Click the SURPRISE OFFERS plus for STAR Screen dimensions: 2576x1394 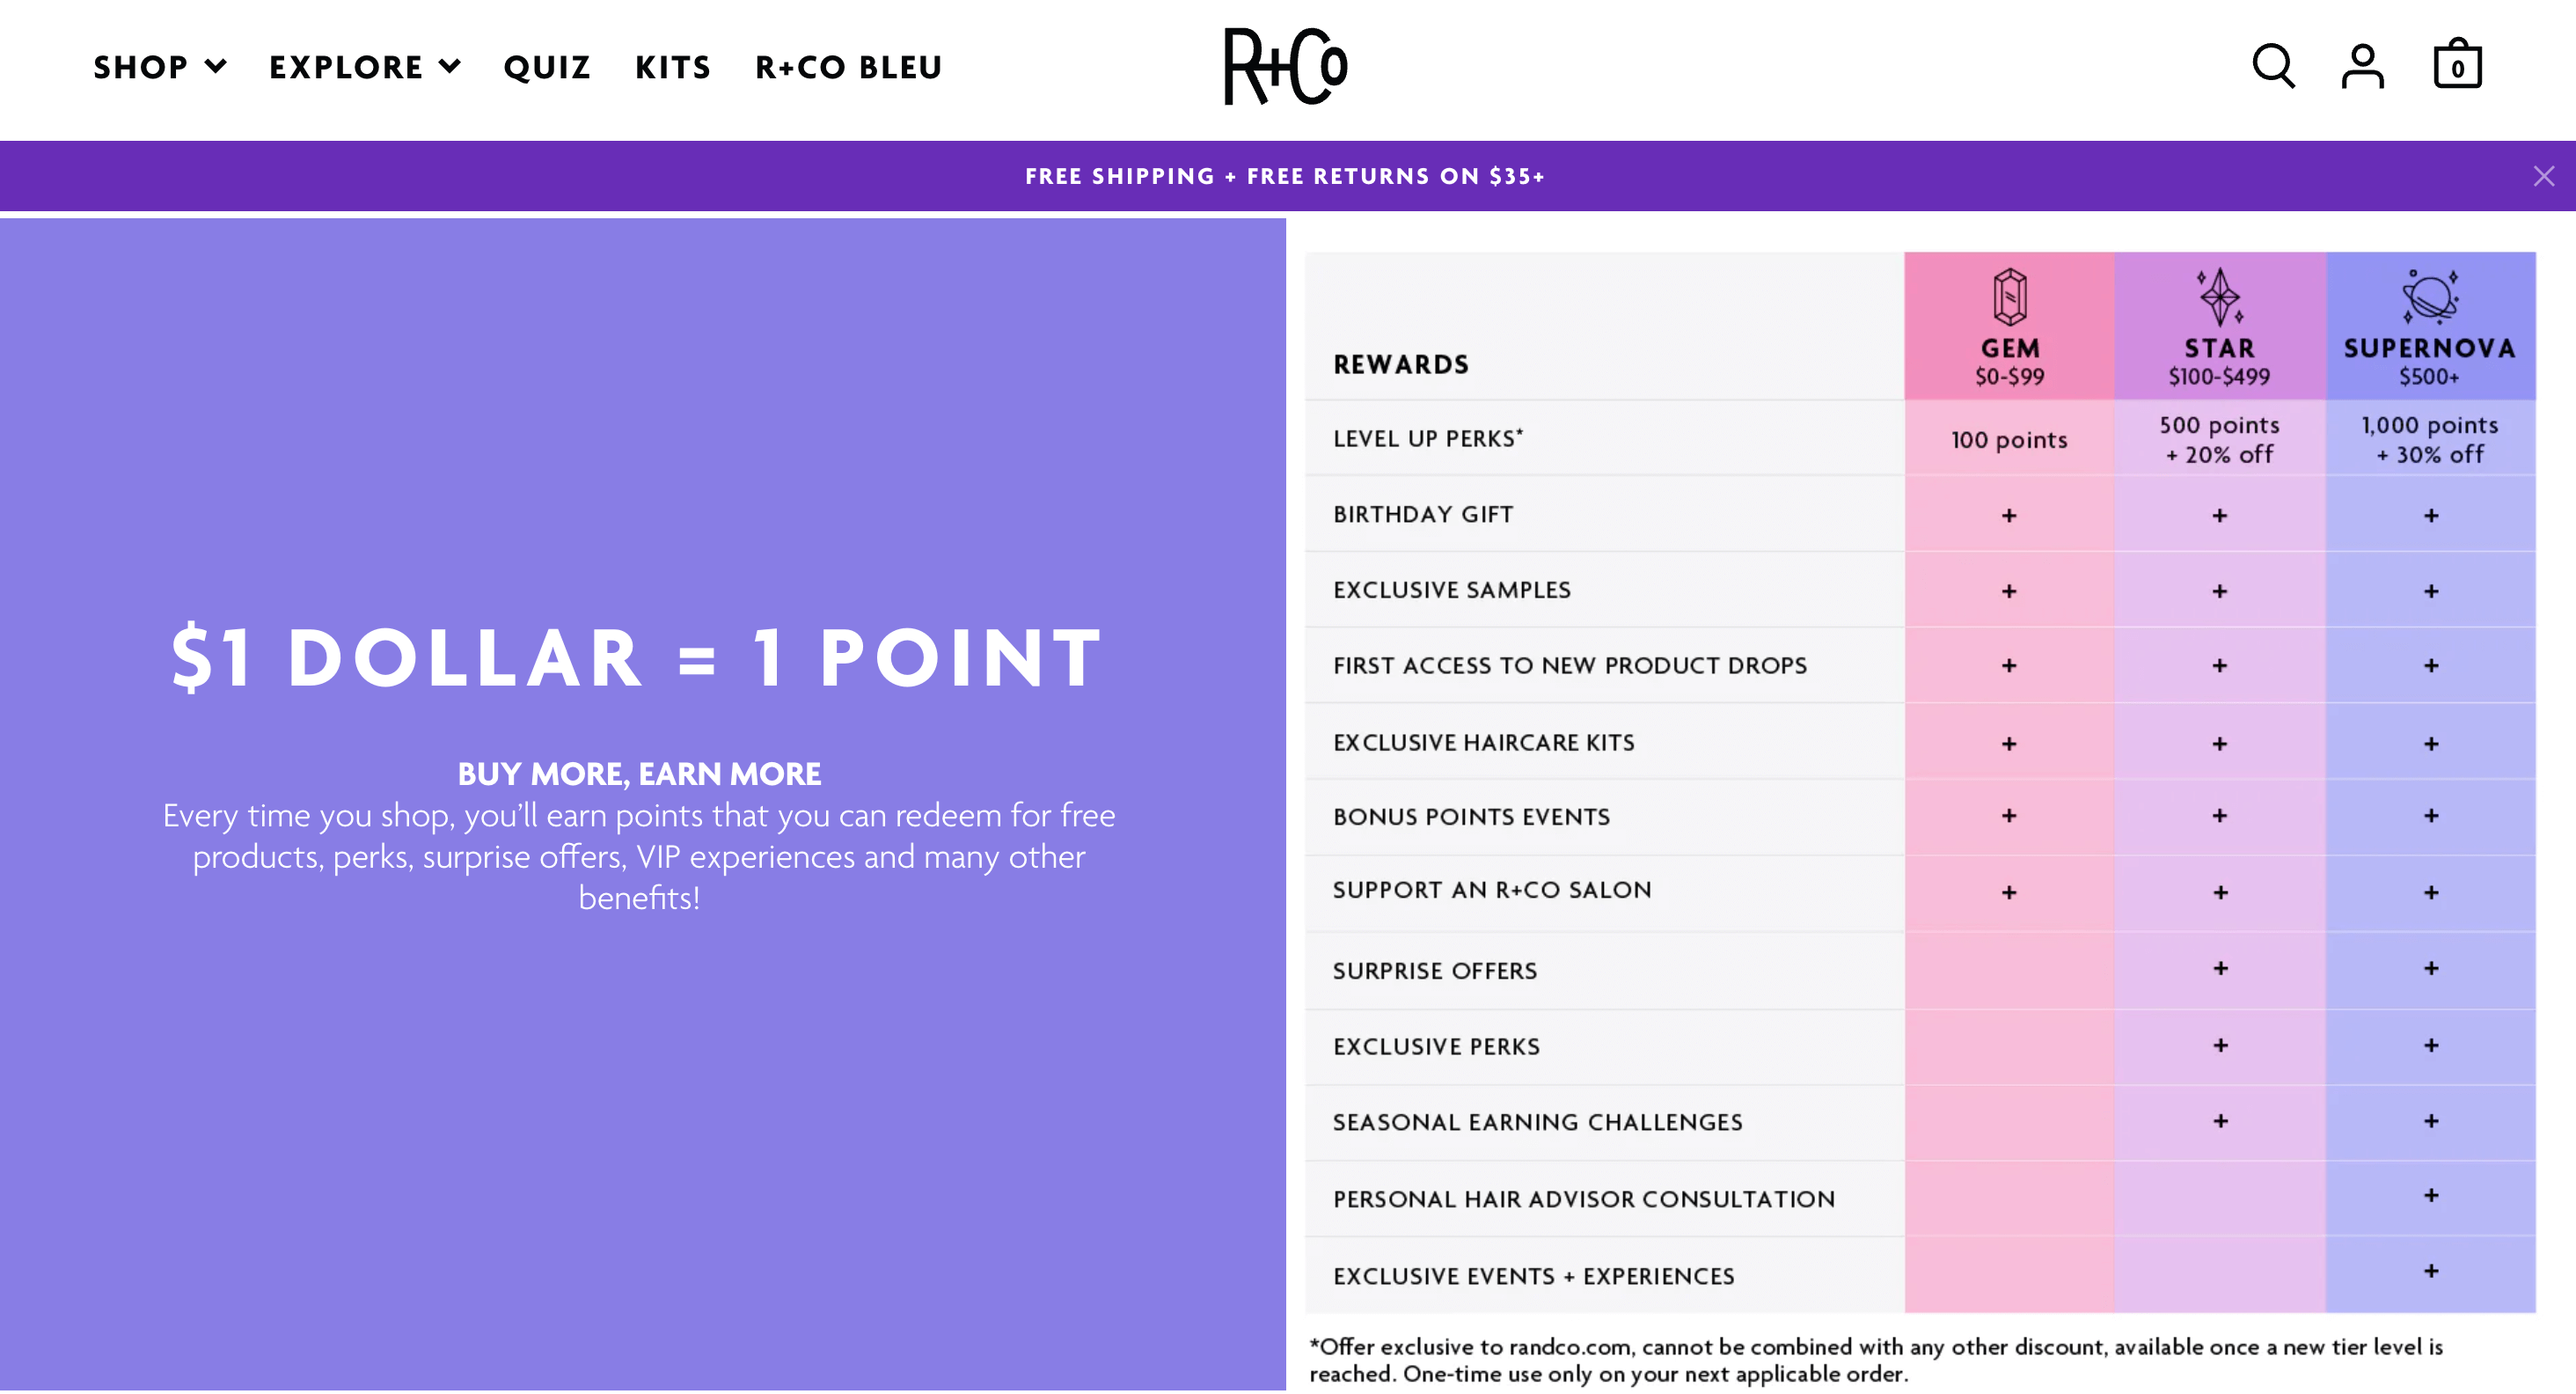(x=2220, y=969)
